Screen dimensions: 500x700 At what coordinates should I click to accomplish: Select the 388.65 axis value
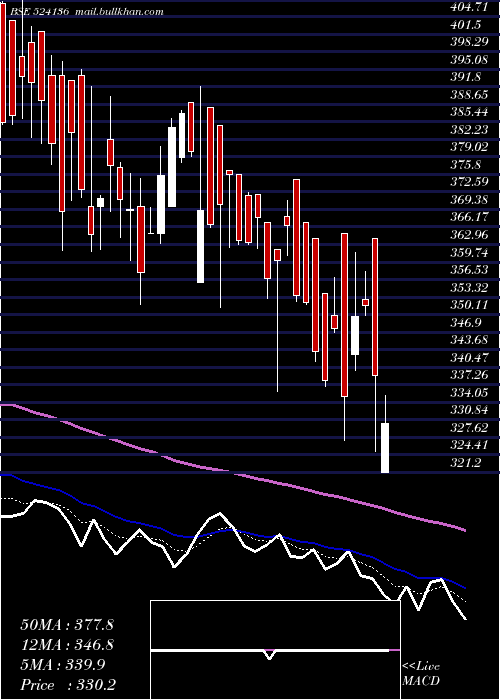[x=469, y=94]
